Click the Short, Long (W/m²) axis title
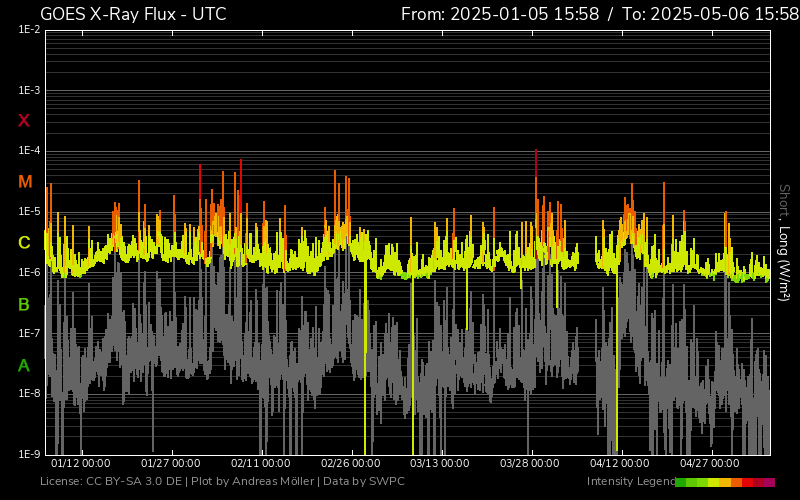Viewport: 800px width, 500px height. 784,243
